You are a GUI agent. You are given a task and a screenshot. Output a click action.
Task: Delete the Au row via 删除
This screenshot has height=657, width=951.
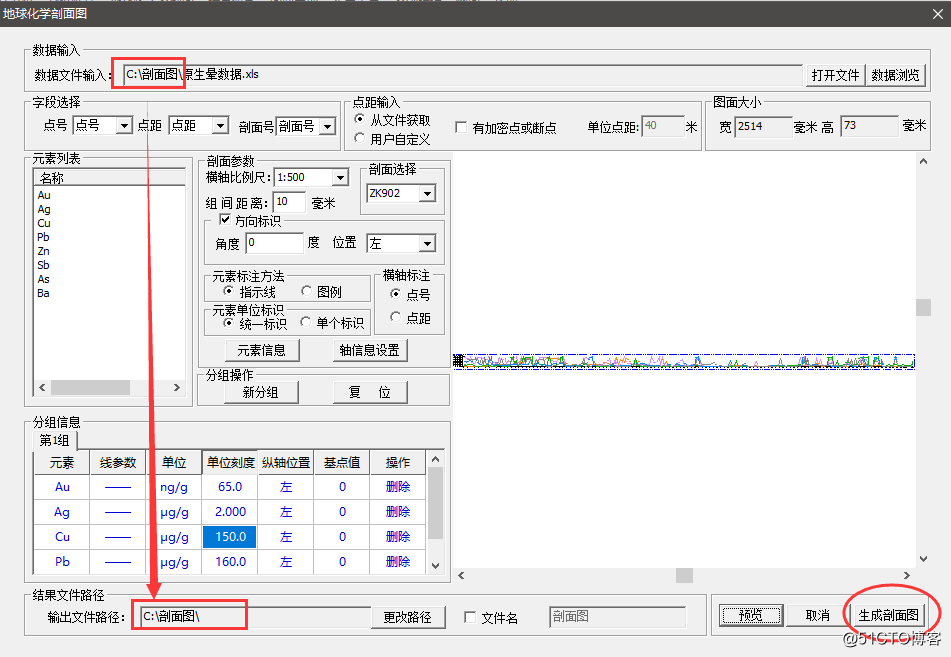click(398, 487)
